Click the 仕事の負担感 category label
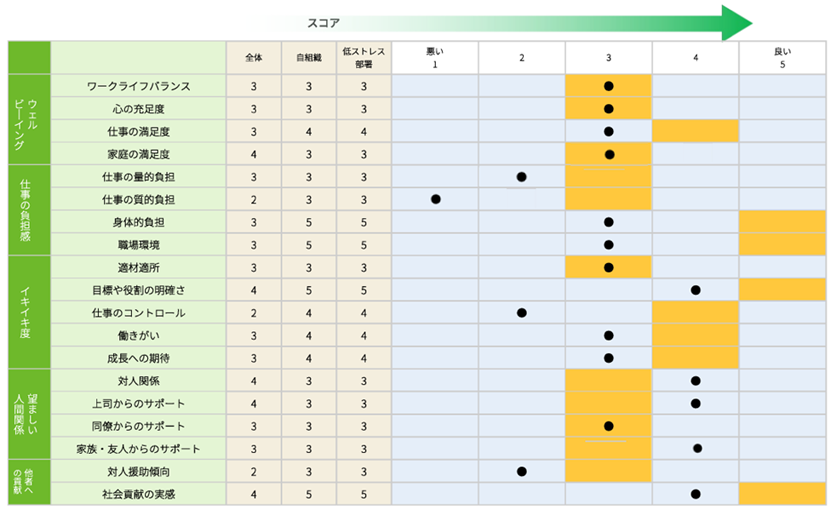This screenshot has width=840, height=509. tap(29, 210)
